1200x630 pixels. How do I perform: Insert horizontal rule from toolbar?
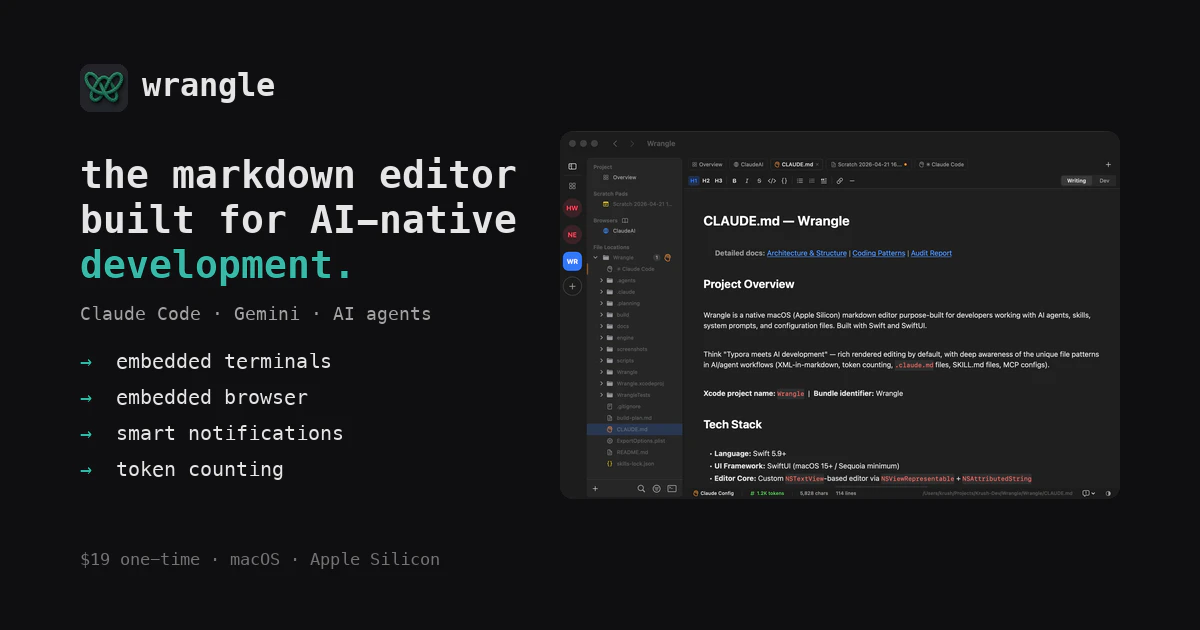tap(852, 181)
